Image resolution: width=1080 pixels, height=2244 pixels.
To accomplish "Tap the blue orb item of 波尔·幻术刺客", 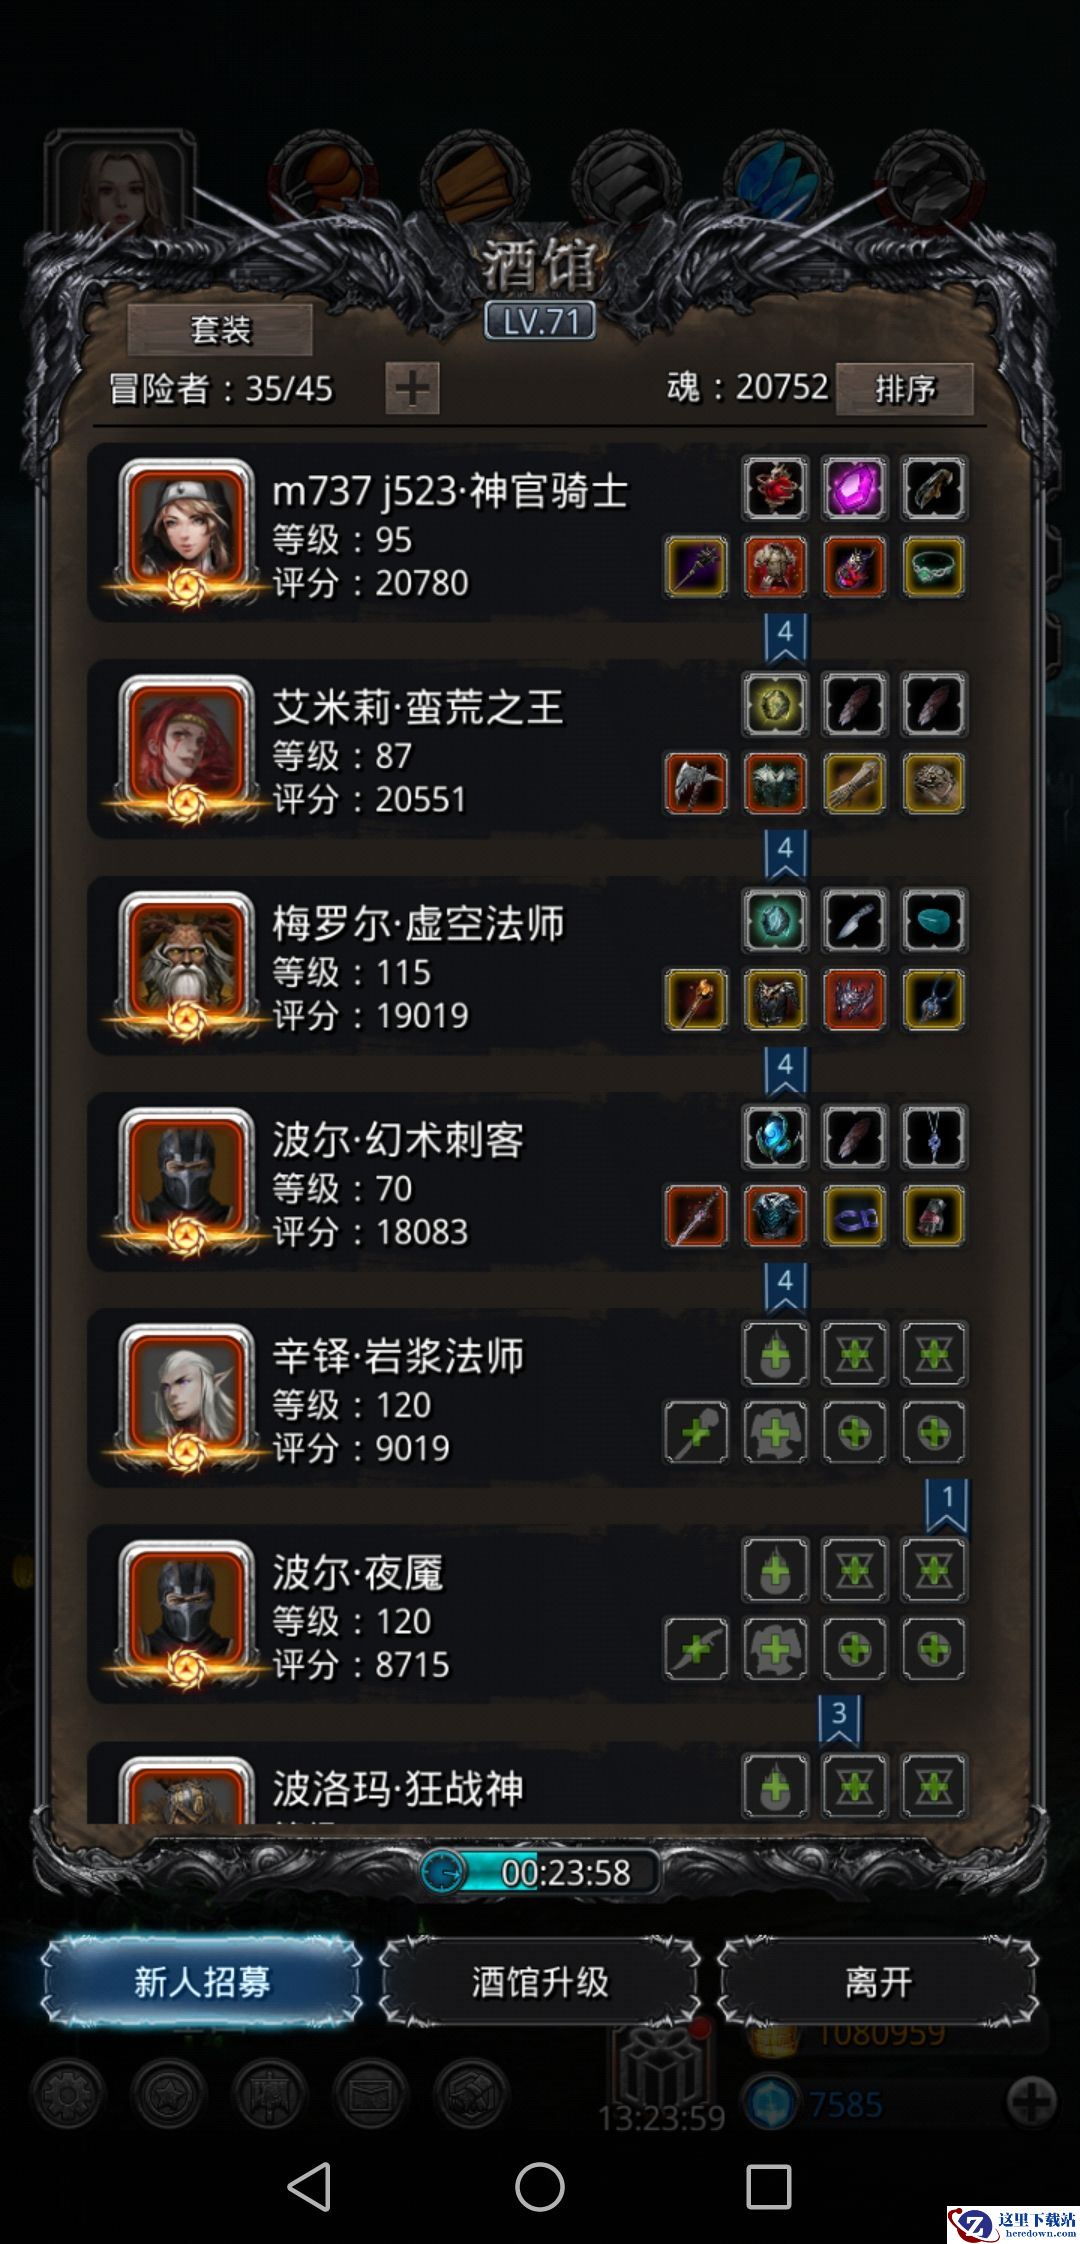I will [x=775, y=1137].
